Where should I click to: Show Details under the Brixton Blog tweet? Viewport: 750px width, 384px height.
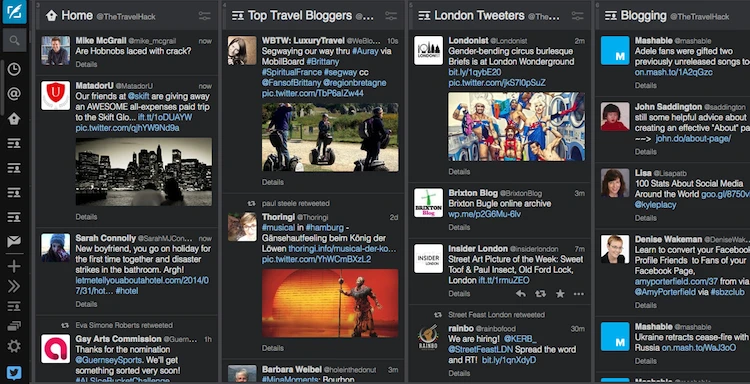tap(459, 227)
